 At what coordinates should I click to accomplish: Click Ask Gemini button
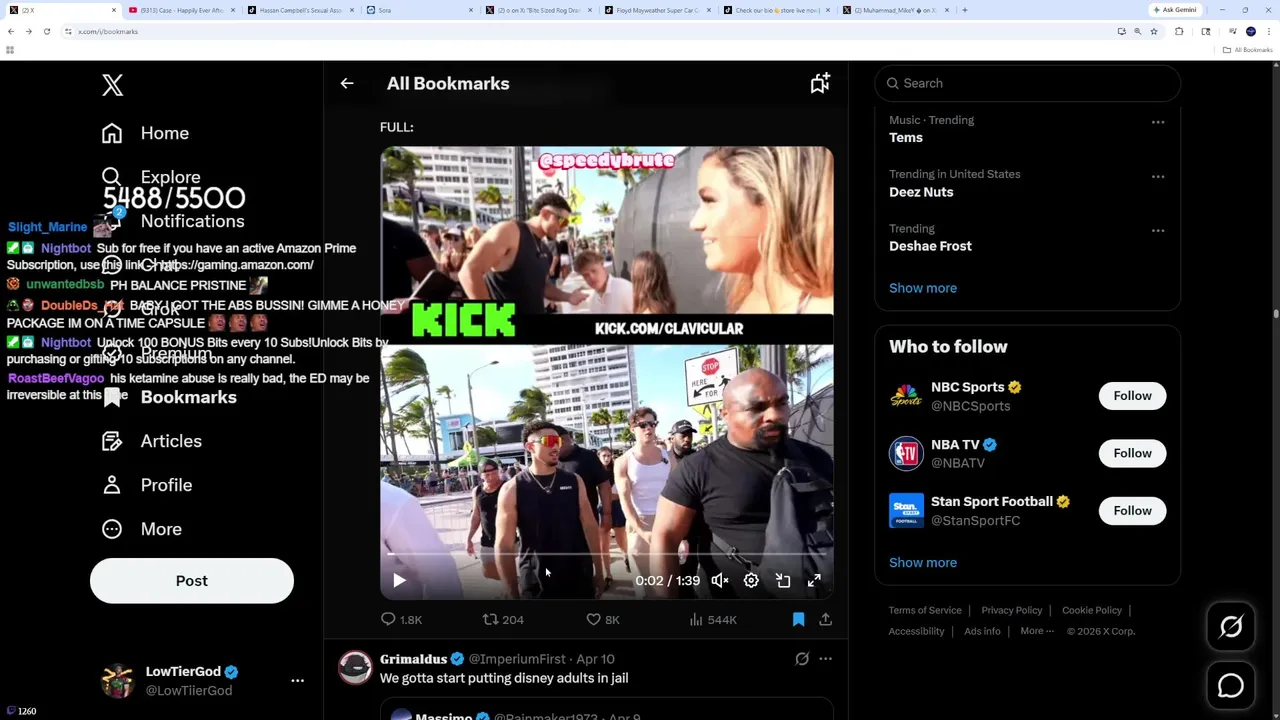point(1175,10)
